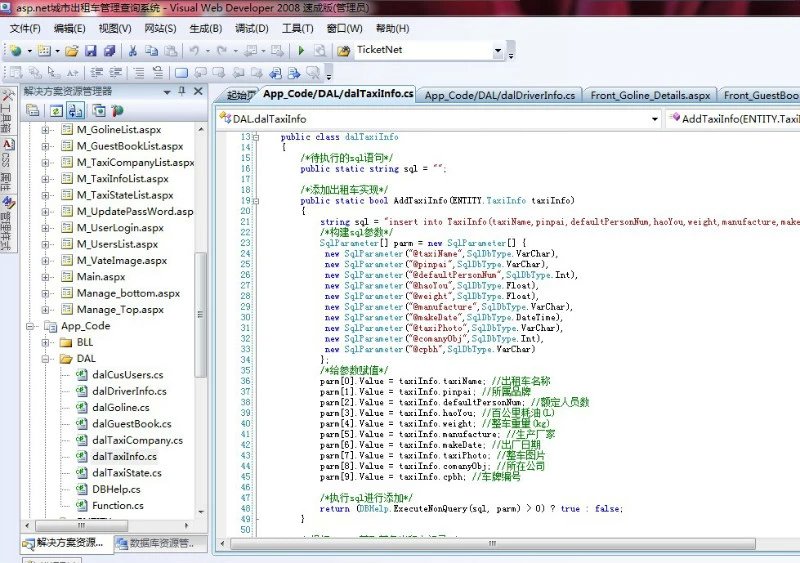Expand the BLL folder node
This screenshot has width=800, height=563.
pos(45,342)
